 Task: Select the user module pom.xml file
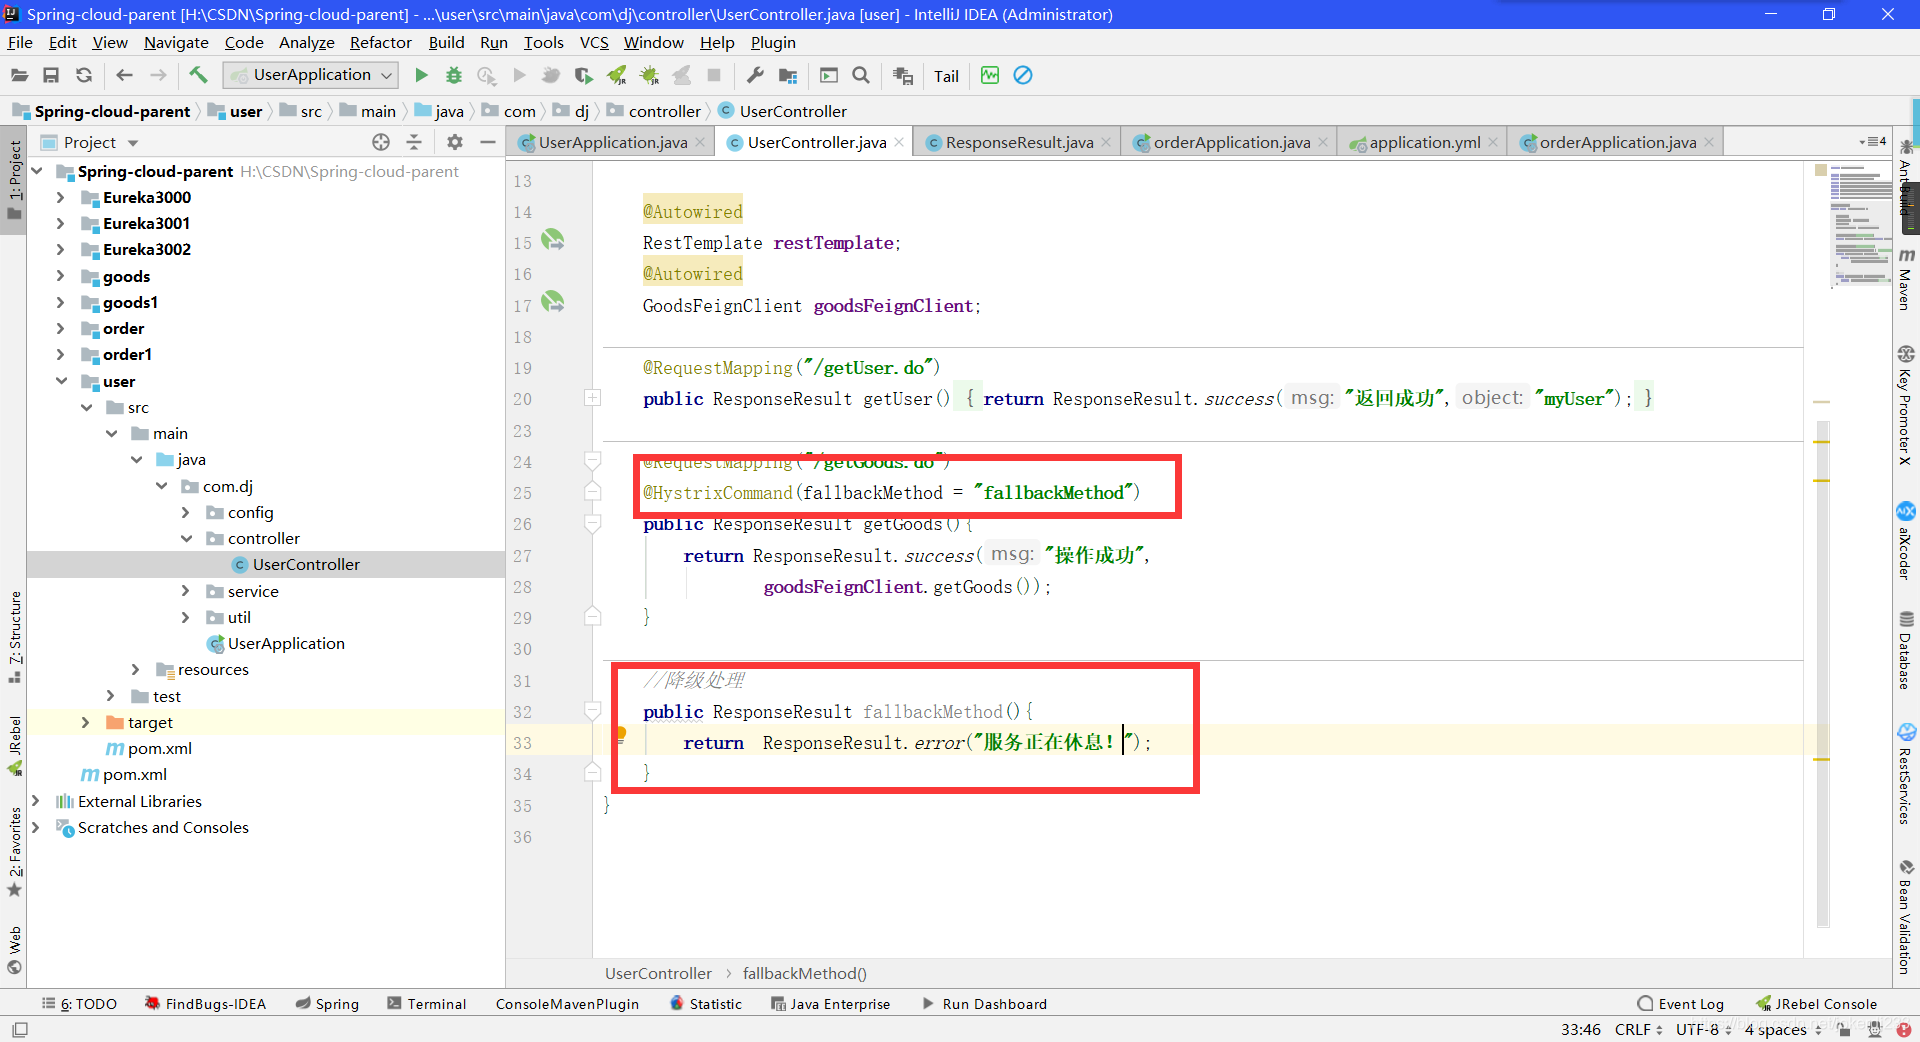[160, 748]
